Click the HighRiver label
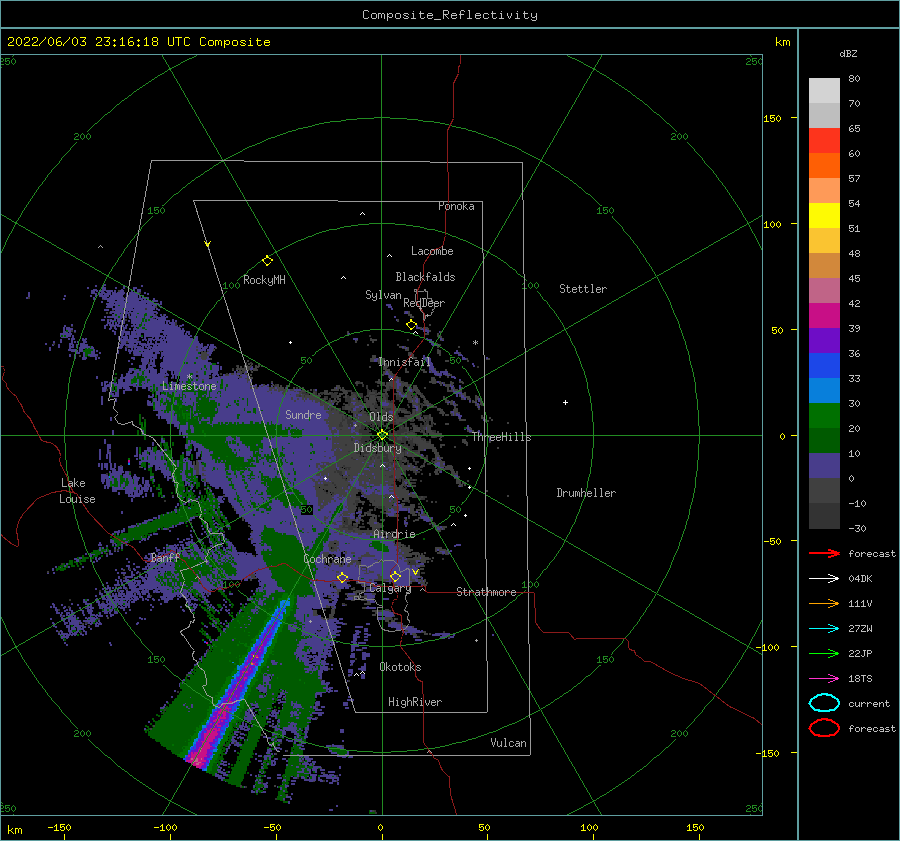Screen dimensions: 900x841 (415, 702)
